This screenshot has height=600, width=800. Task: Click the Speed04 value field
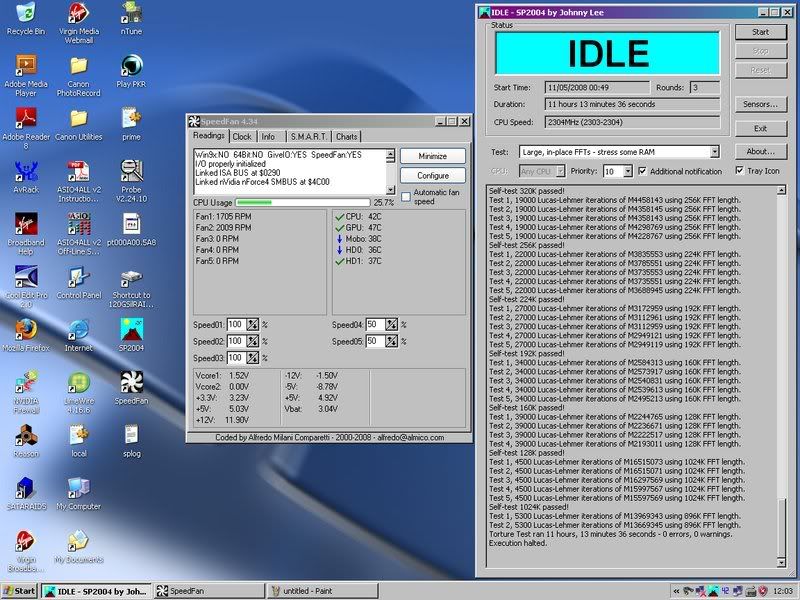pyautogui.click(x=375, y=324)
